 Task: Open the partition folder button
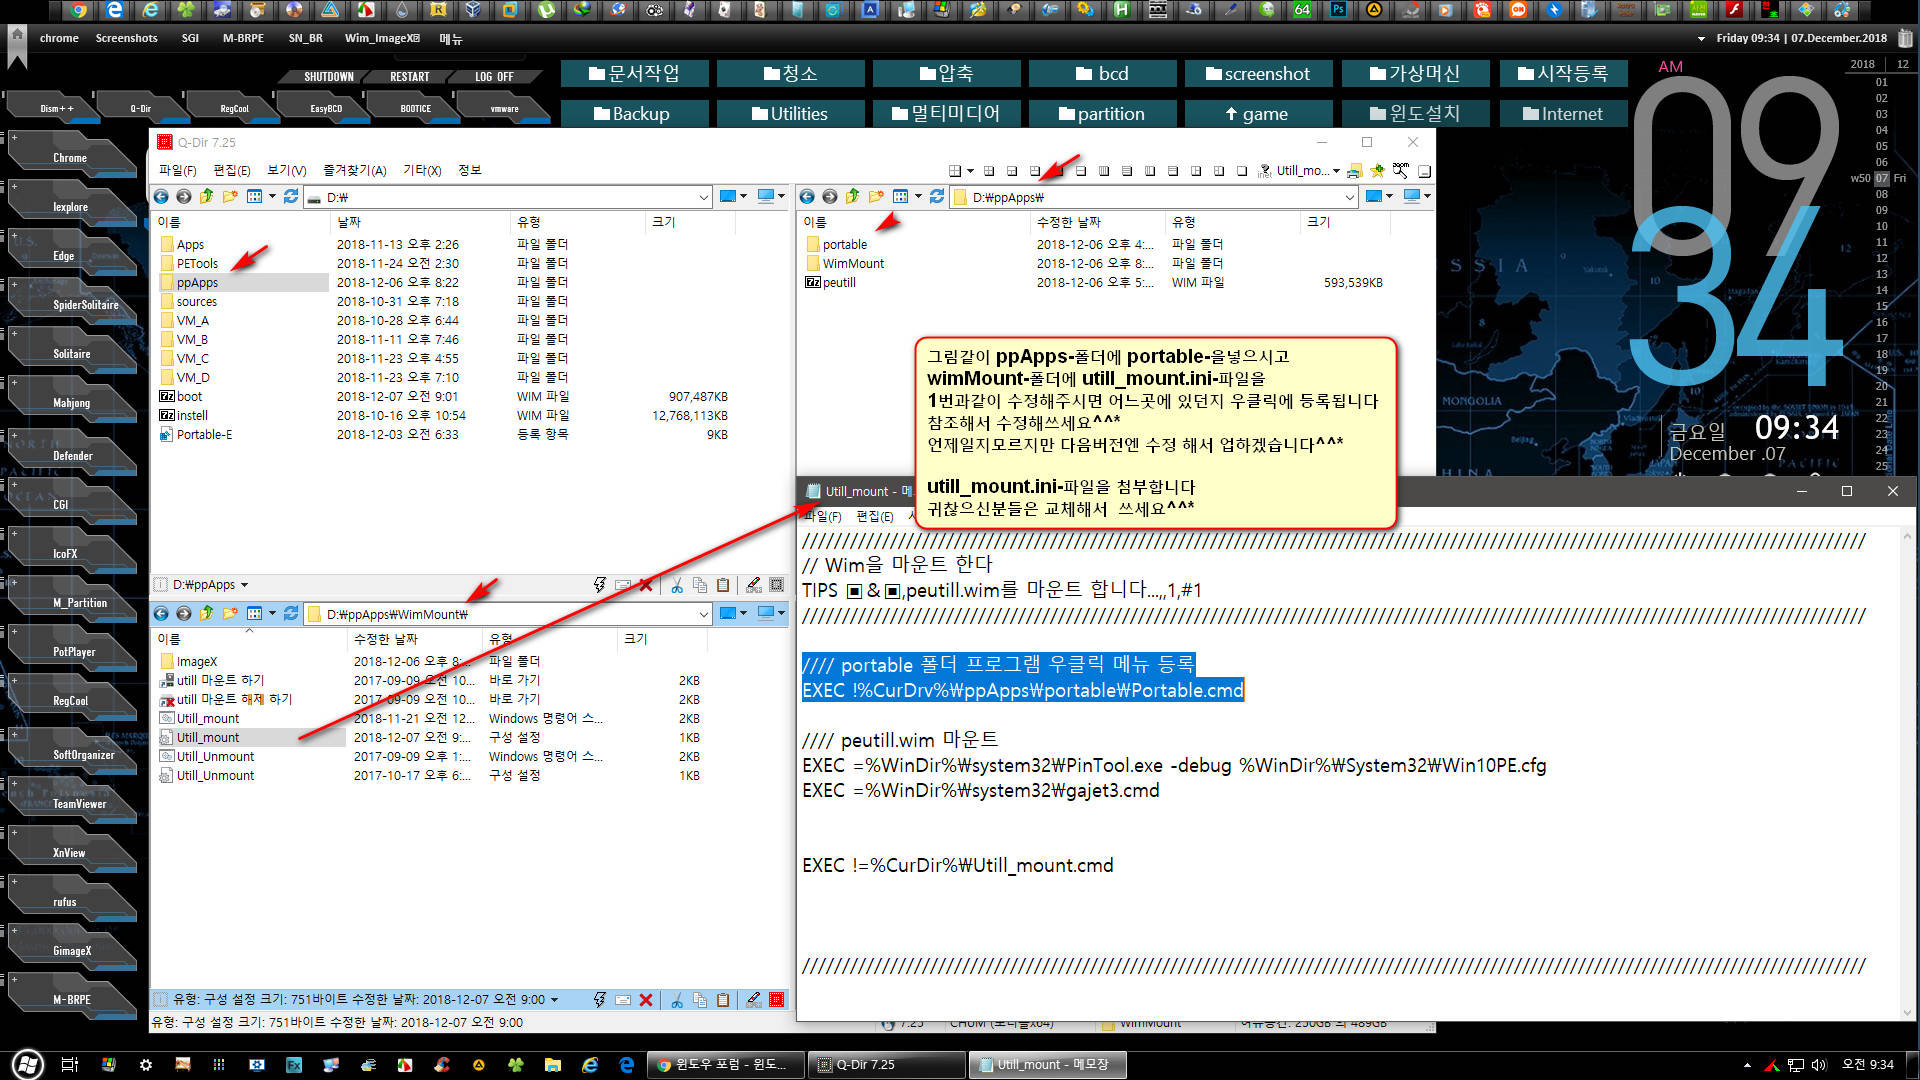tap(1103, 114)
